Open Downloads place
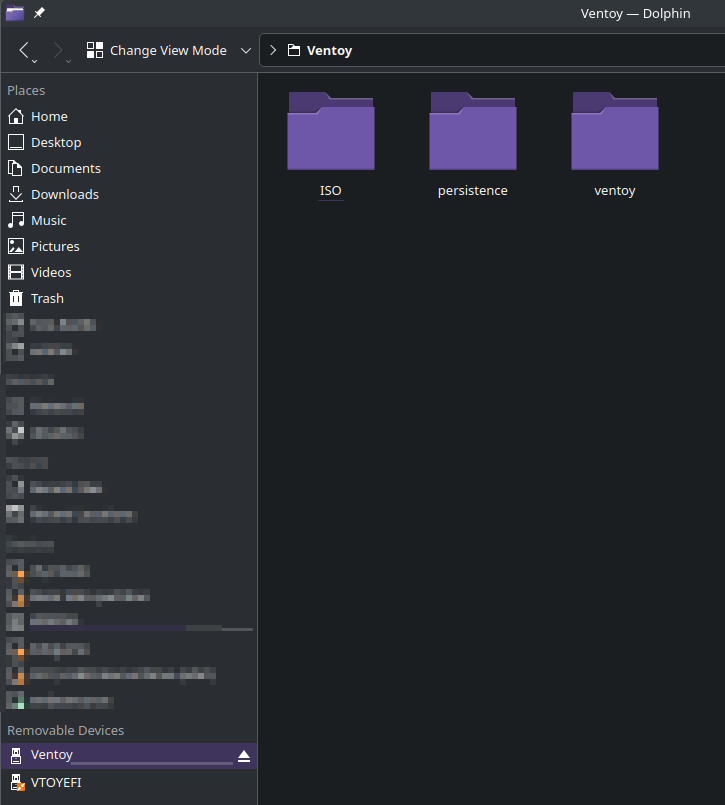 pyautogui.click(x=65, y=194)
